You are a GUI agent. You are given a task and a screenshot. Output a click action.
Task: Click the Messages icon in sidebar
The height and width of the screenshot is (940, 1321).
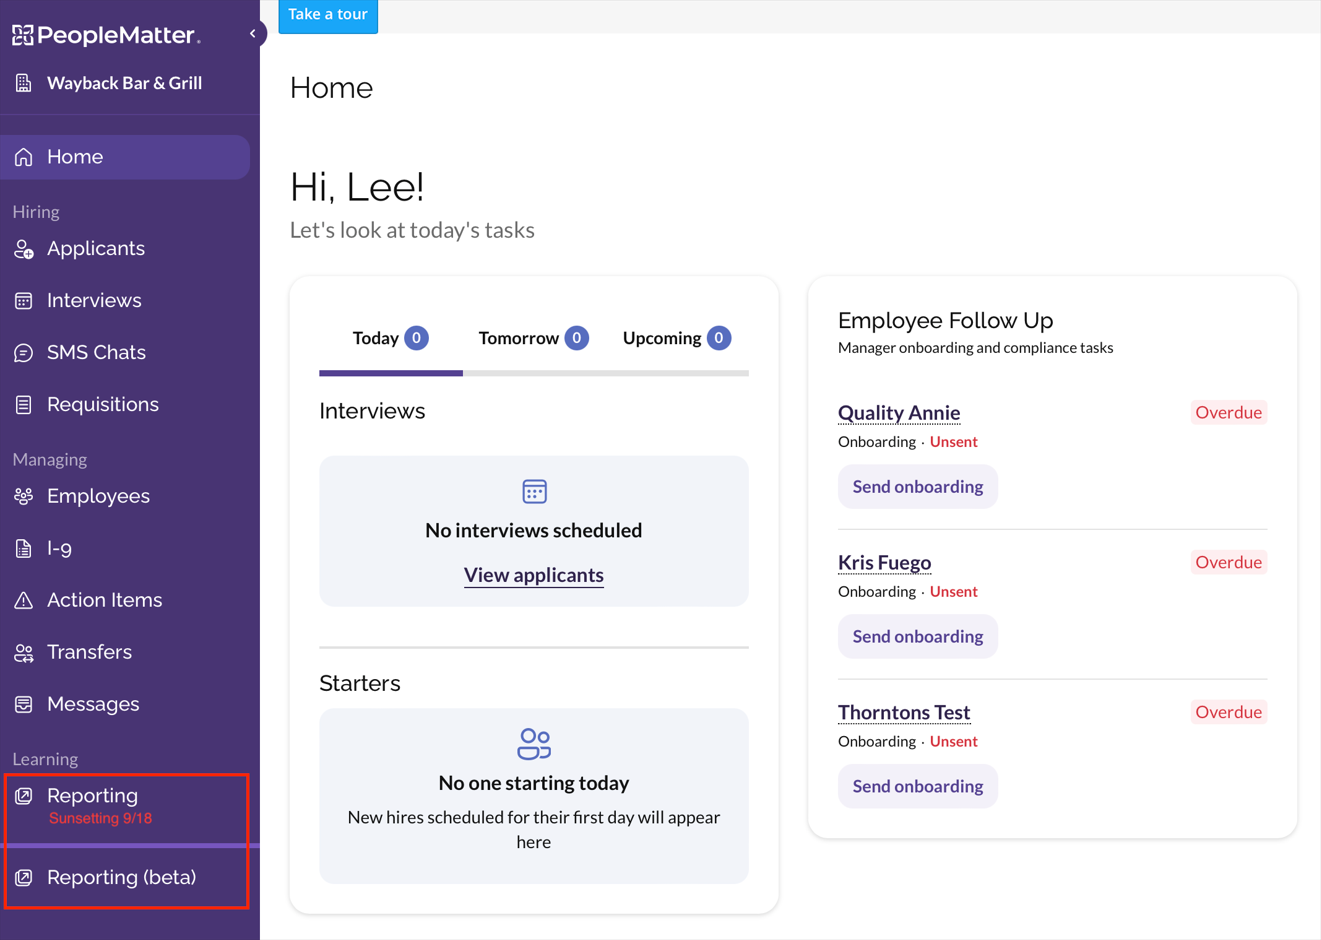click(x=24, y=705)
